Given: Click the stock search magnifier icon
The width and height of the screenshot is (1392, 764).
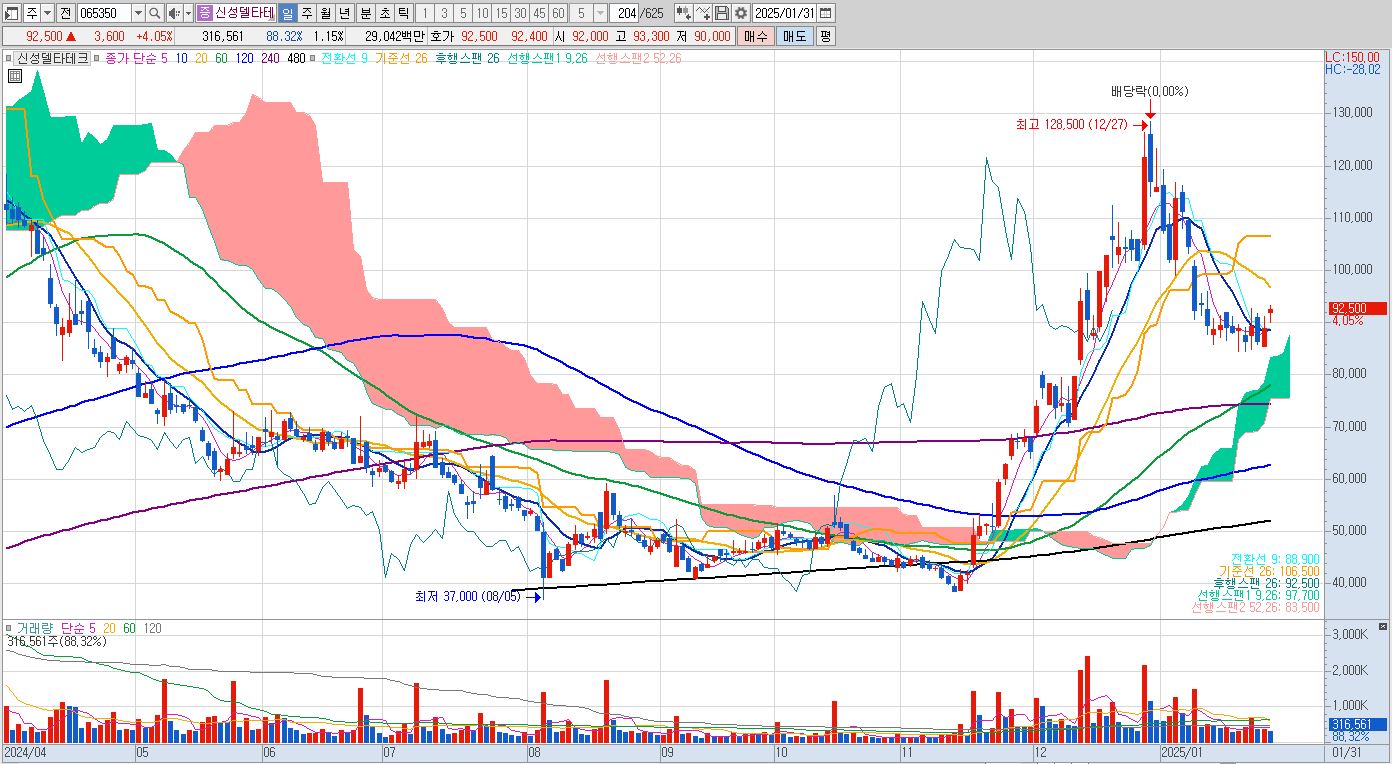Looking at the screenshot, I should pos(155,13).
